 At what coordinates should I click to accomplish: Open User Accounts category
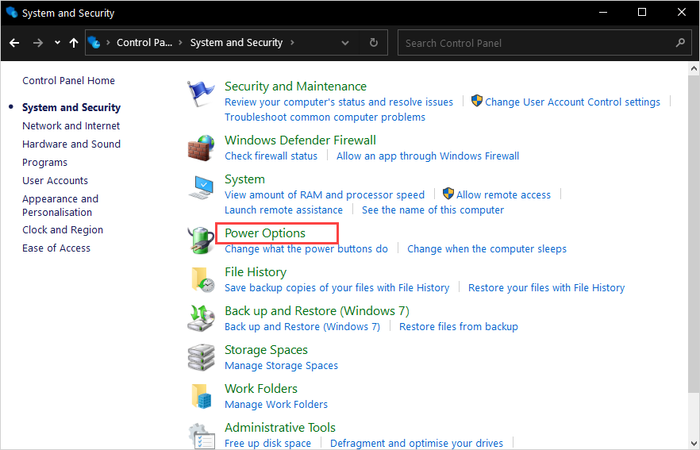[55, 180]
